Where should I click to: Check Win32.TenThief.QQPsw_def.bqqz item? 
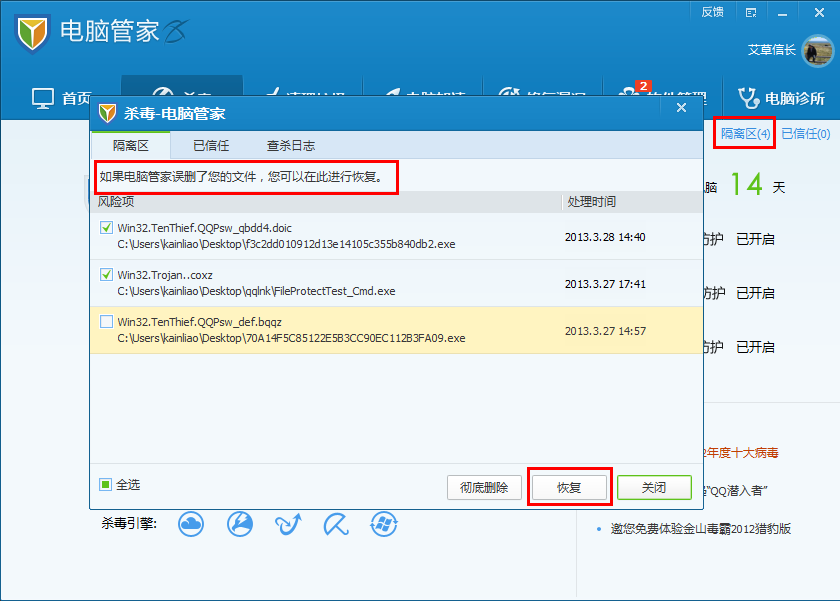[x=107, y=322]
